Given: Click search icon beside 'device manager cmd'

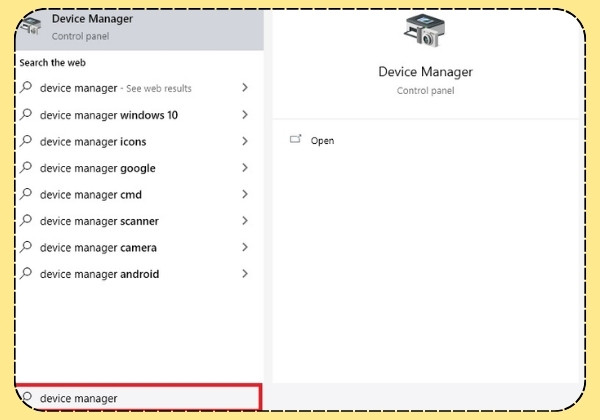Looking at the screenshot, I should tap(26, 194).
